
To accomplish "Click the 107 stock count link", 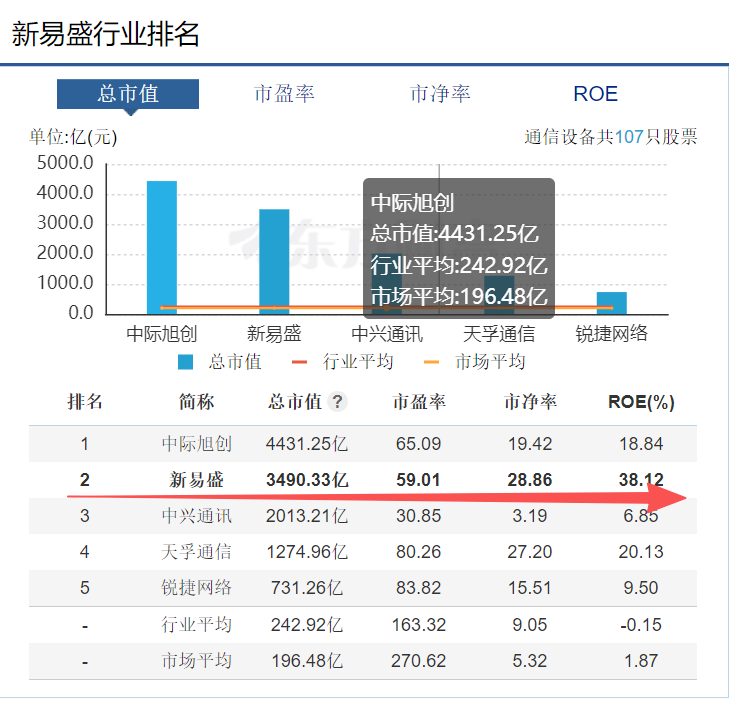I will click(x=629, y=137).
